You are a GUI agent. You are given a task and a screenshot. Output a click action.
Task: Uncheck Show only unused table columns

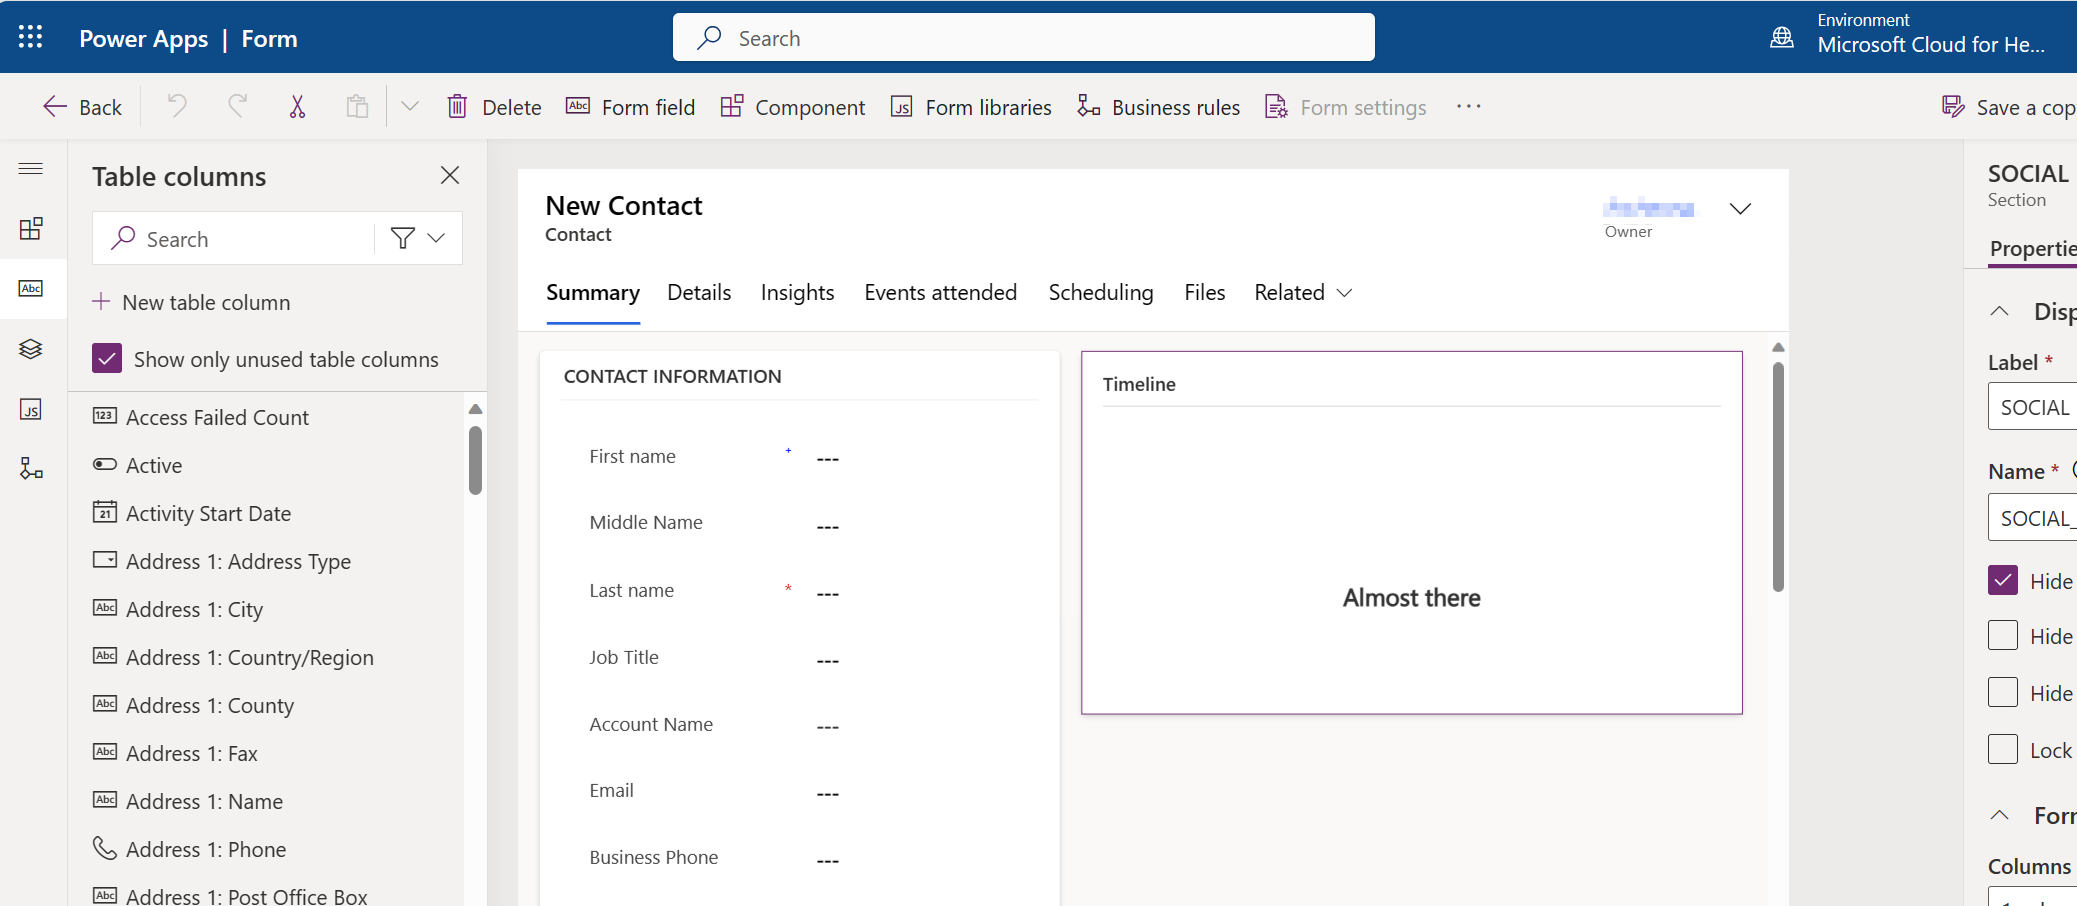[107, 359]
